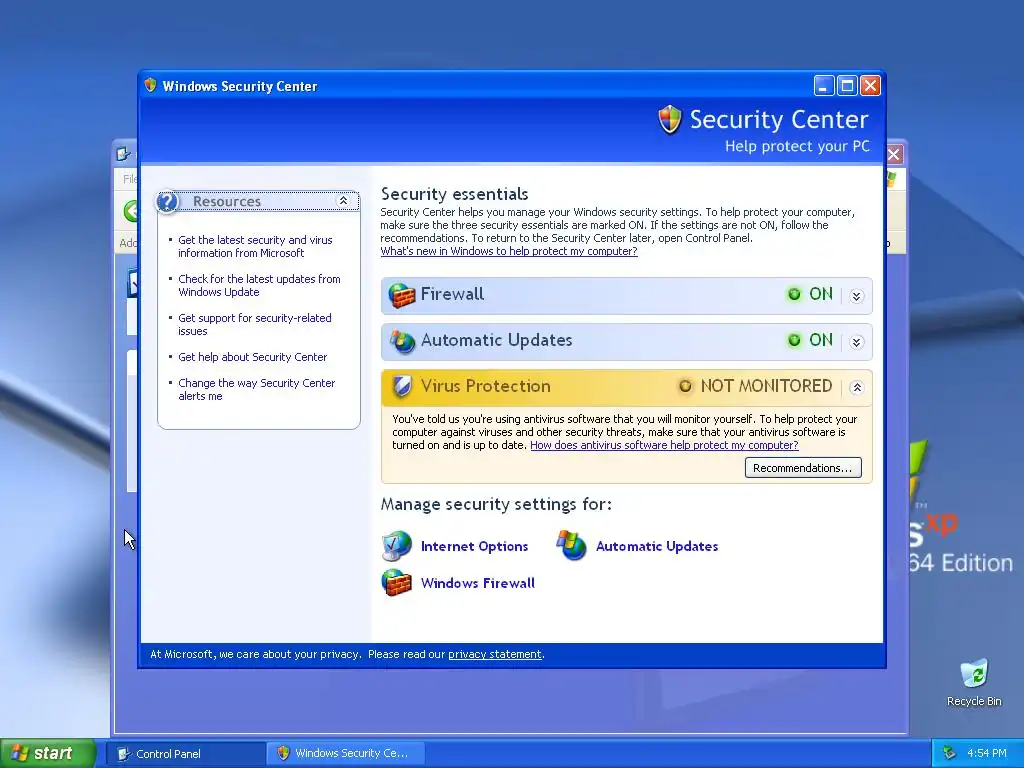1024x768 pixels.
Task: Open Check for latest updates from Windows Update
Action: 259,285
